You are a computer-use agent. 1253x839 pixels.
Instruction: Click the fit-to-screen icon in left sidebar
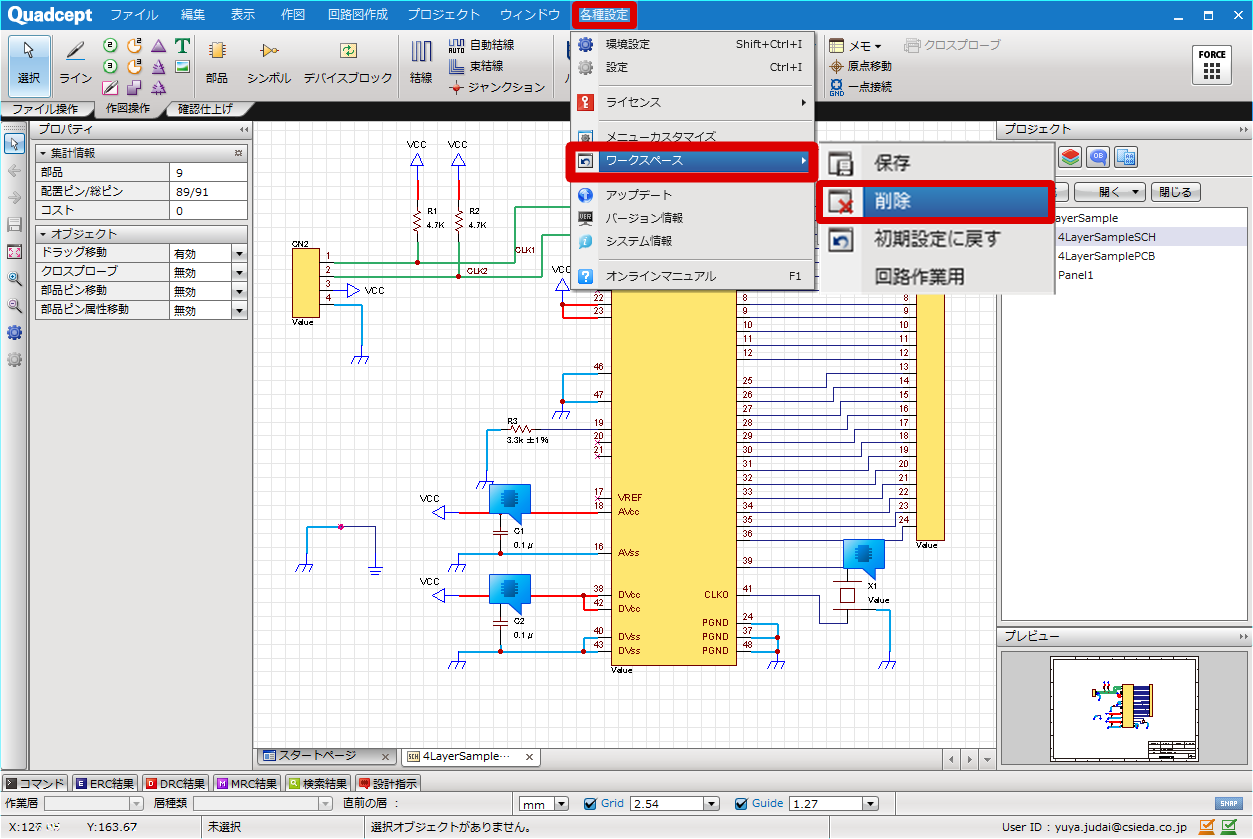click(x=14, y=252)
